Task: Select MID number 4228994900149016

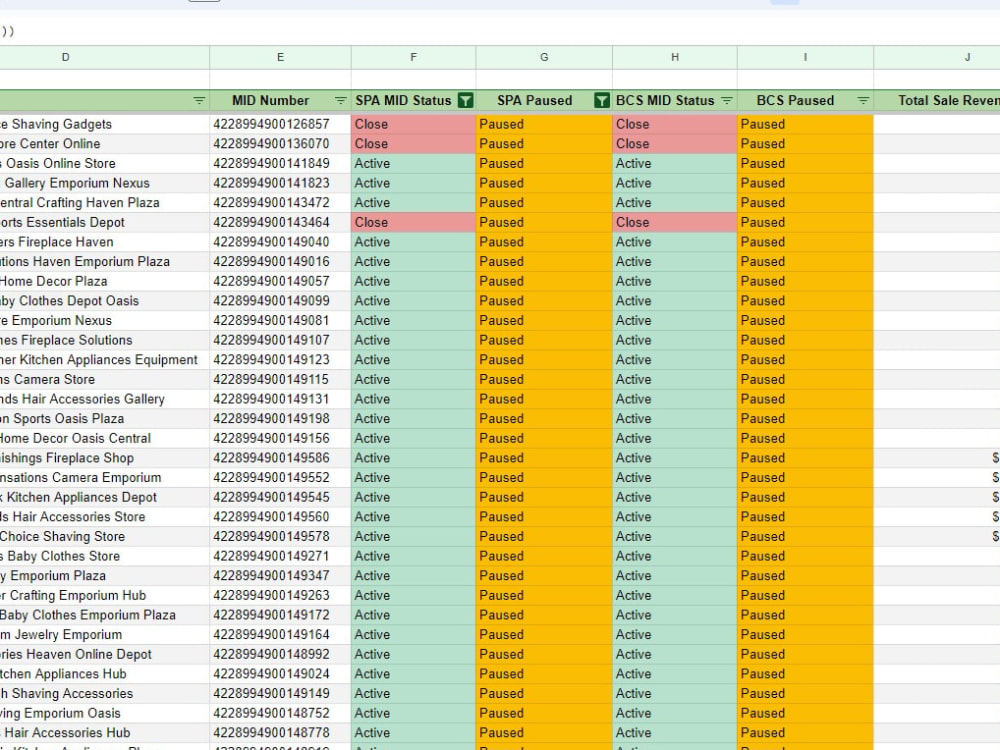Action: click(280, 261)
